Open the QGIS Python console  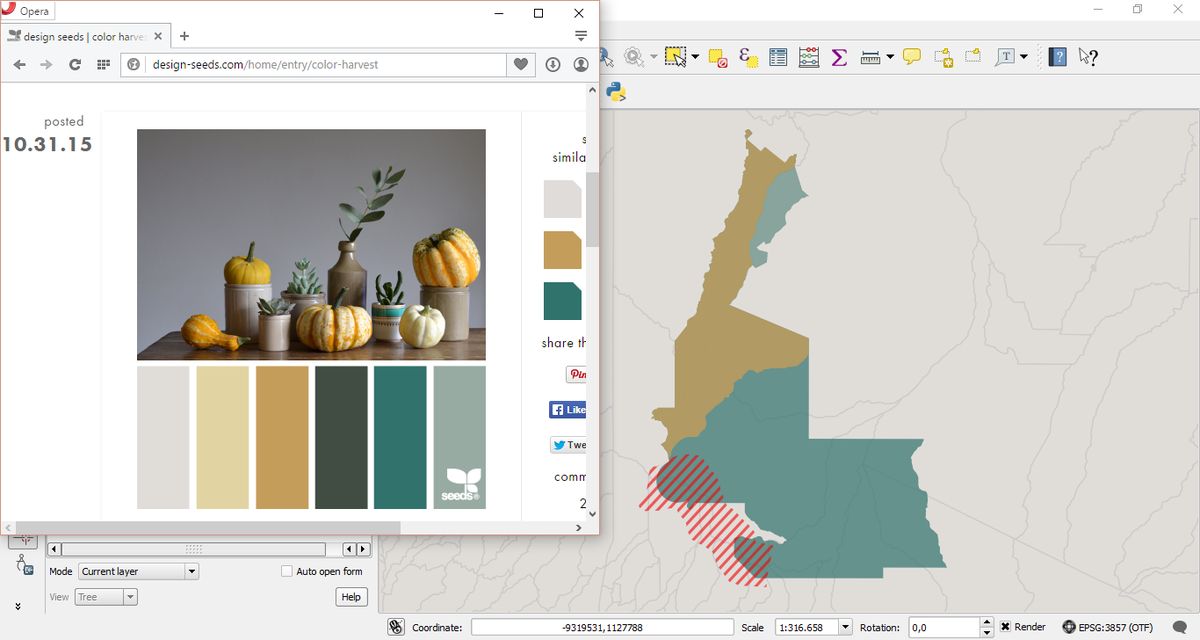616,93
